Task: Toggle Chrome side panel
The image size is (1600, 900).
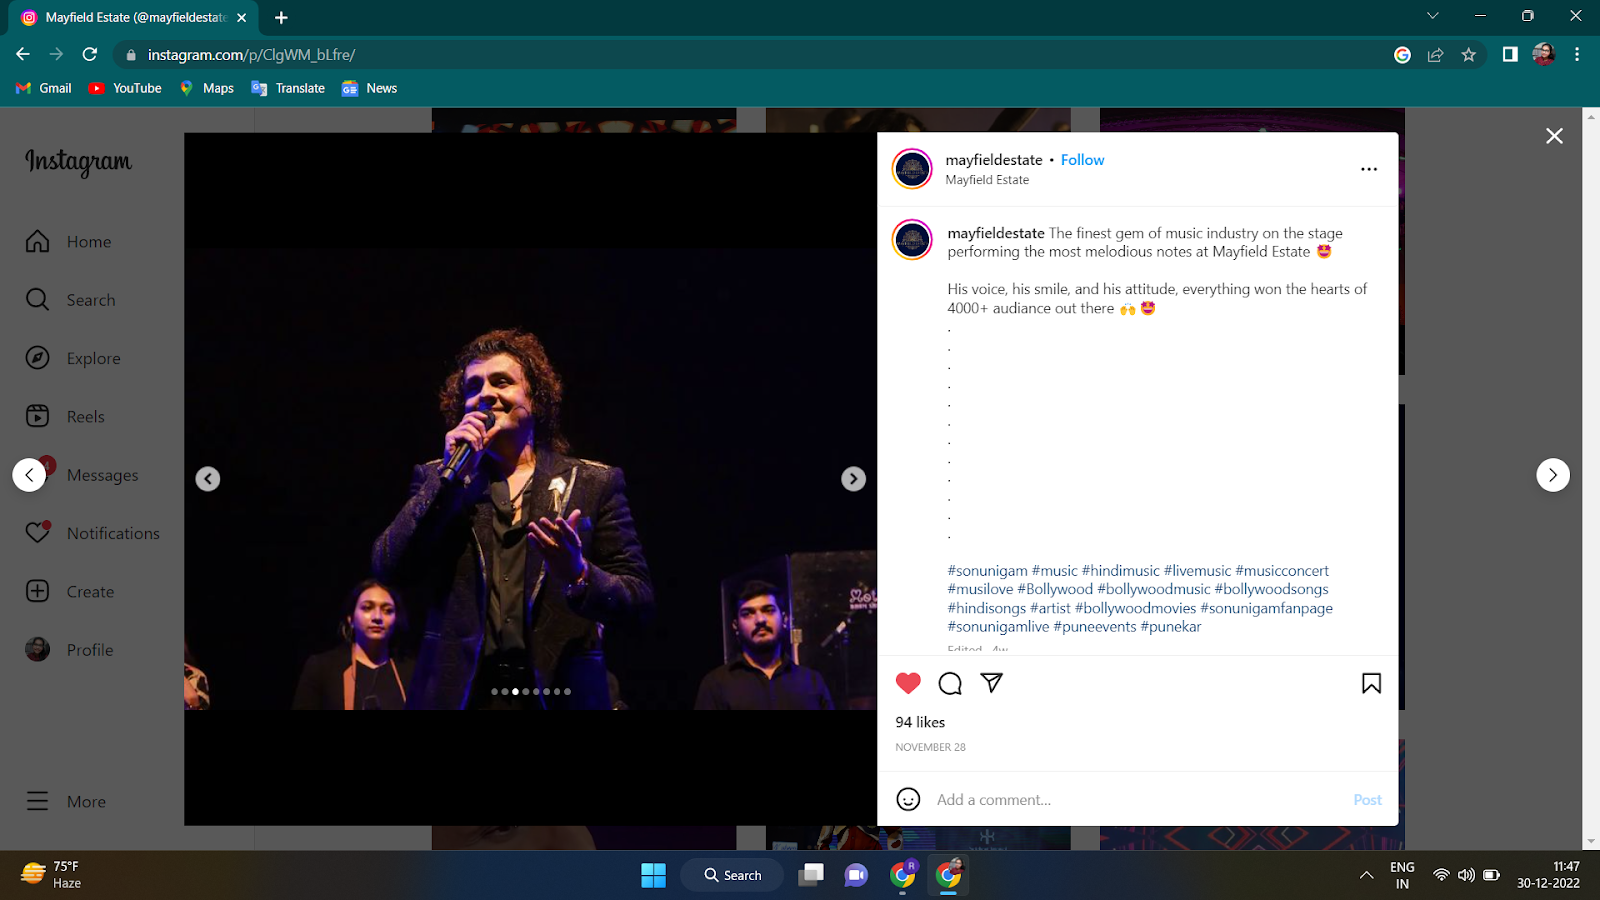Action: (x=1510, y=55)
